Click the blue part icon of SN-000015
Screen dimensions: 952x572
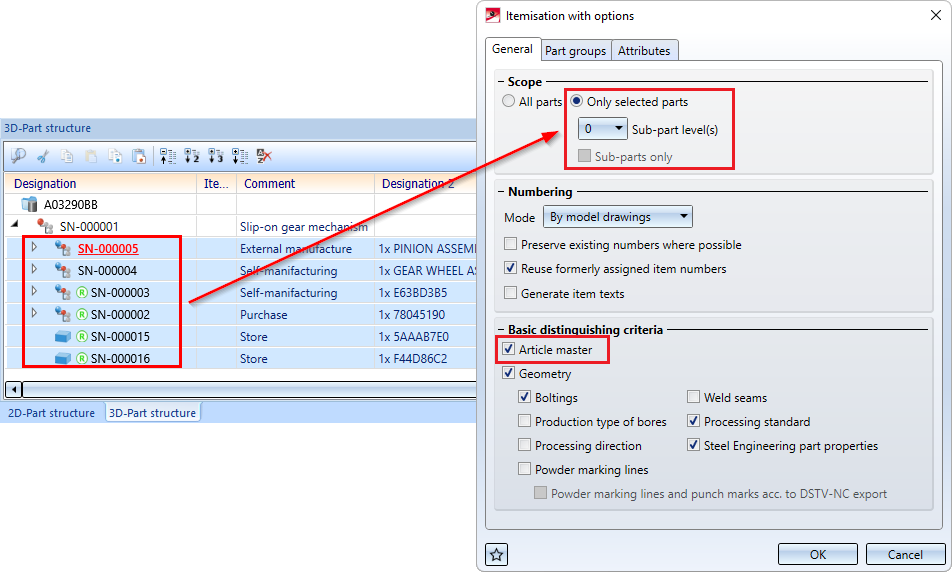63,336
